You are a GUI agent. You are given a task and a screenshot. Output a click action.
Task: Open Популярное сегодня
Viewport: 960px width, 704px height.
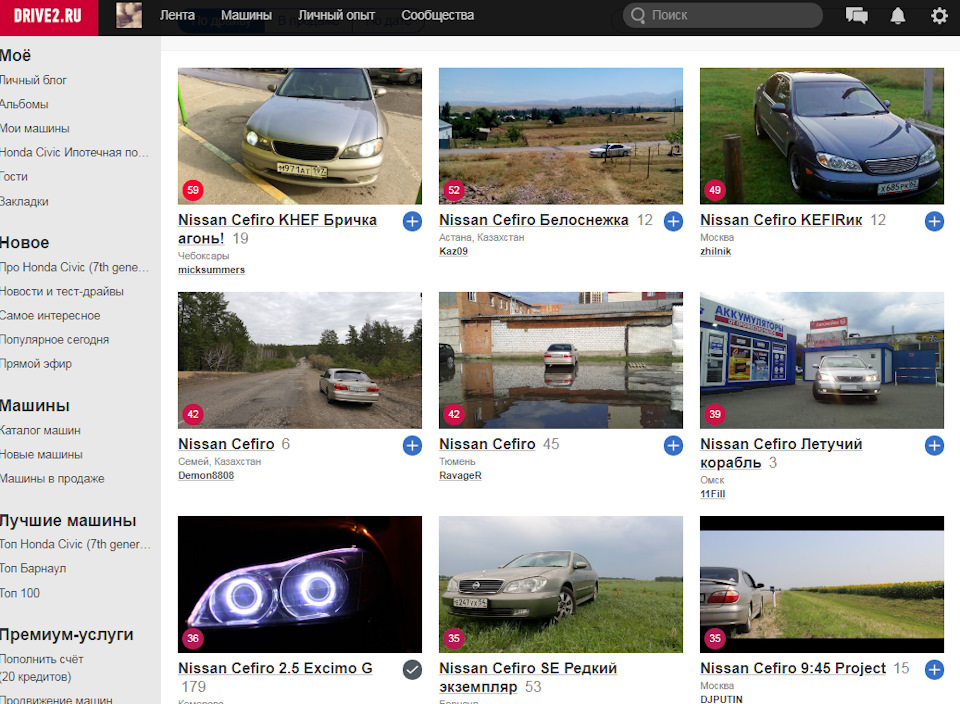(54, 340)
